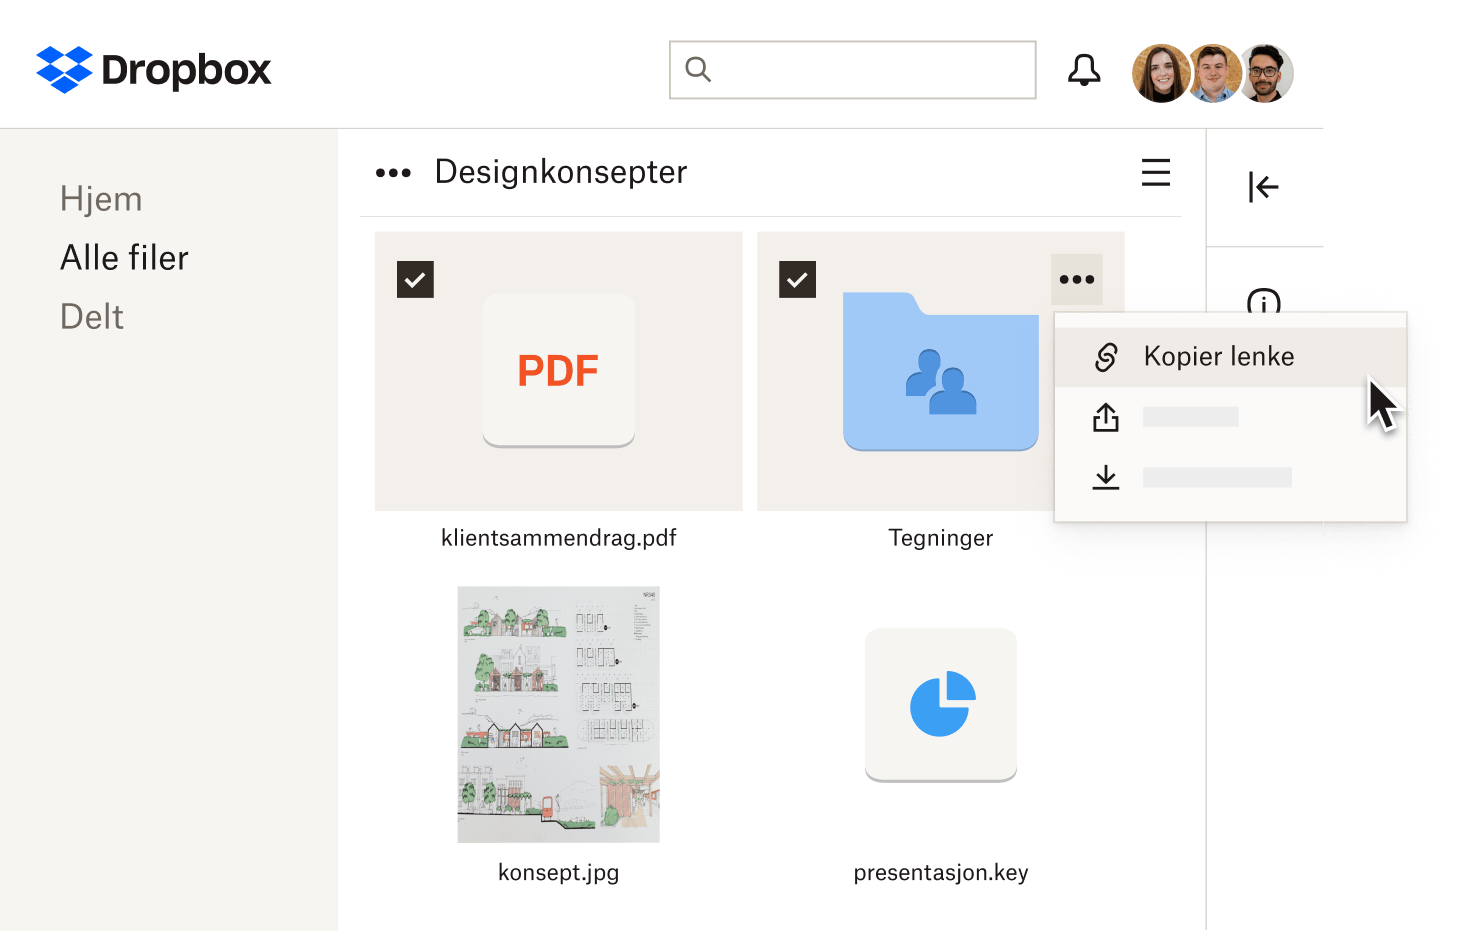The image size is (1467, 942).
Task: Open the info panel icon on the right
Action: coord(1263,305)
